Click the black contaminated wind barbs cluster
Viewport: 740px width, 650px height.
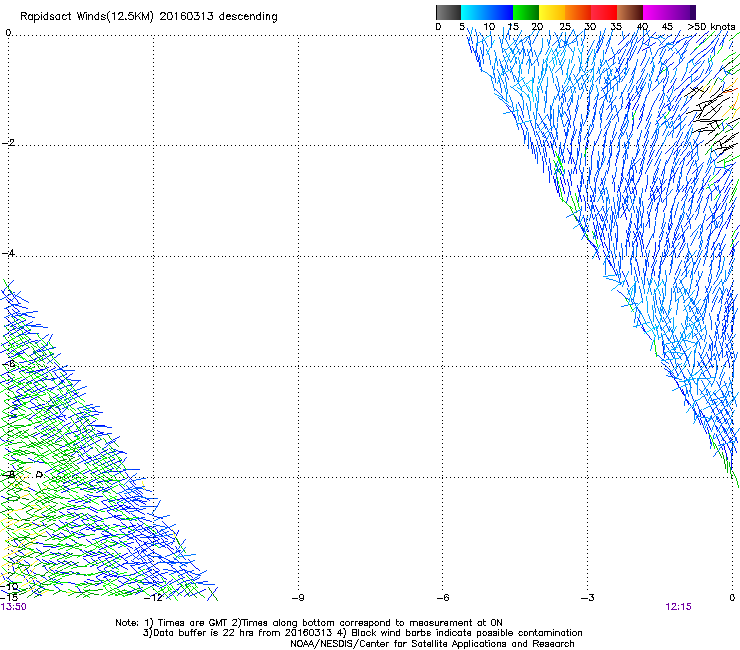713,118
